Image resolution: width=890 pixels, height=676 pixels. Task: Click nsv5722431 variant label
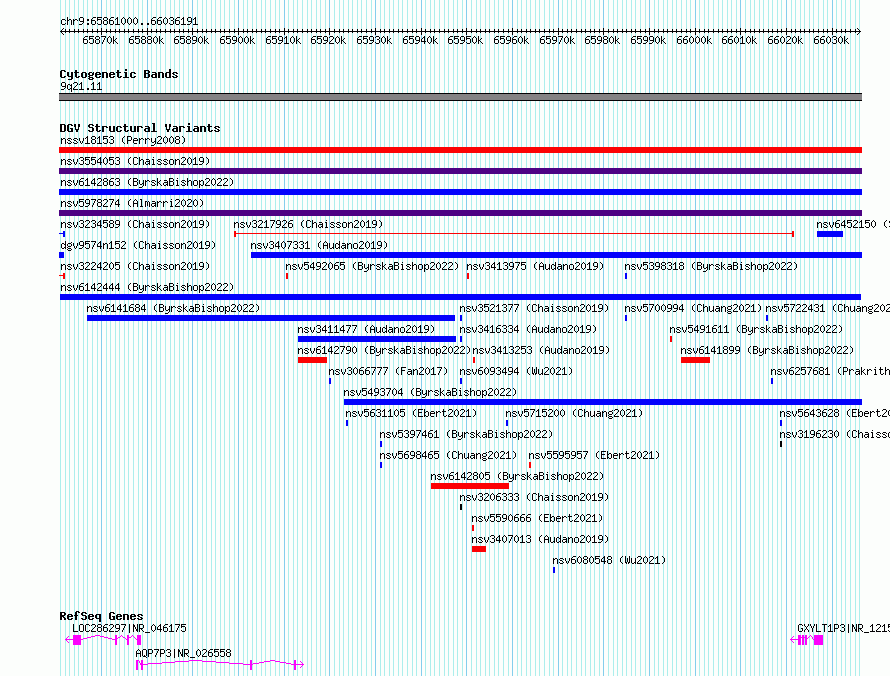tap(828, 308)
